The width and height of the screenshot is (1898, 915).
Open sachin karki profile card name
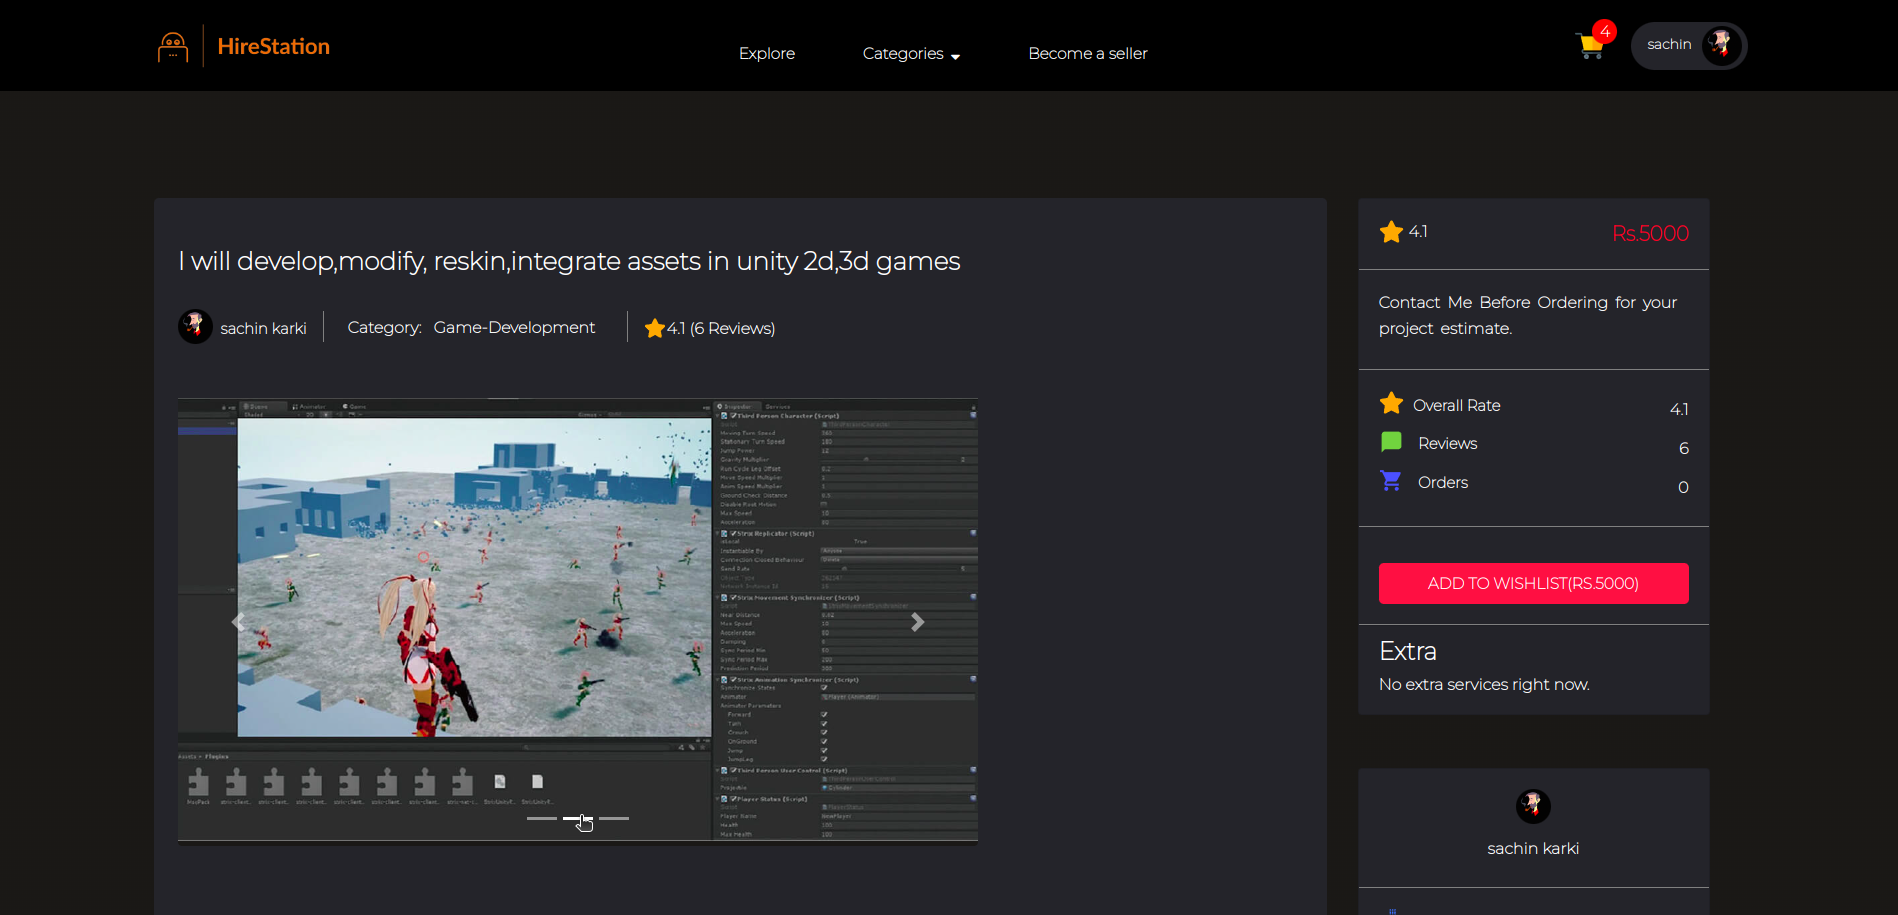point(1533,848)
